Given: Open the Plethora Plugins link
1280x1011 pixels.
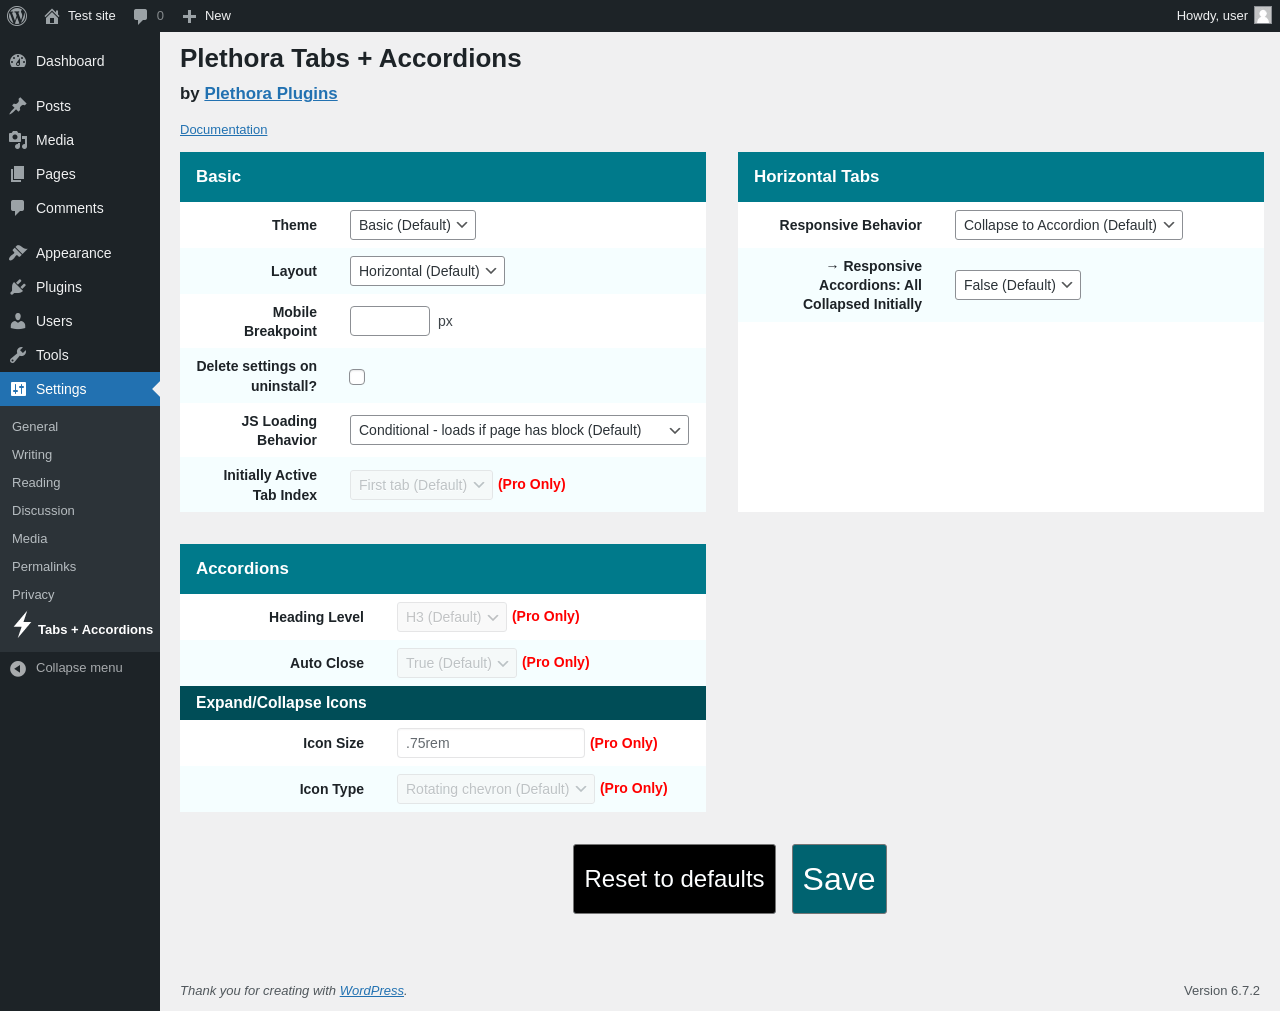Looking at the screenshot, I should [271, 93].
